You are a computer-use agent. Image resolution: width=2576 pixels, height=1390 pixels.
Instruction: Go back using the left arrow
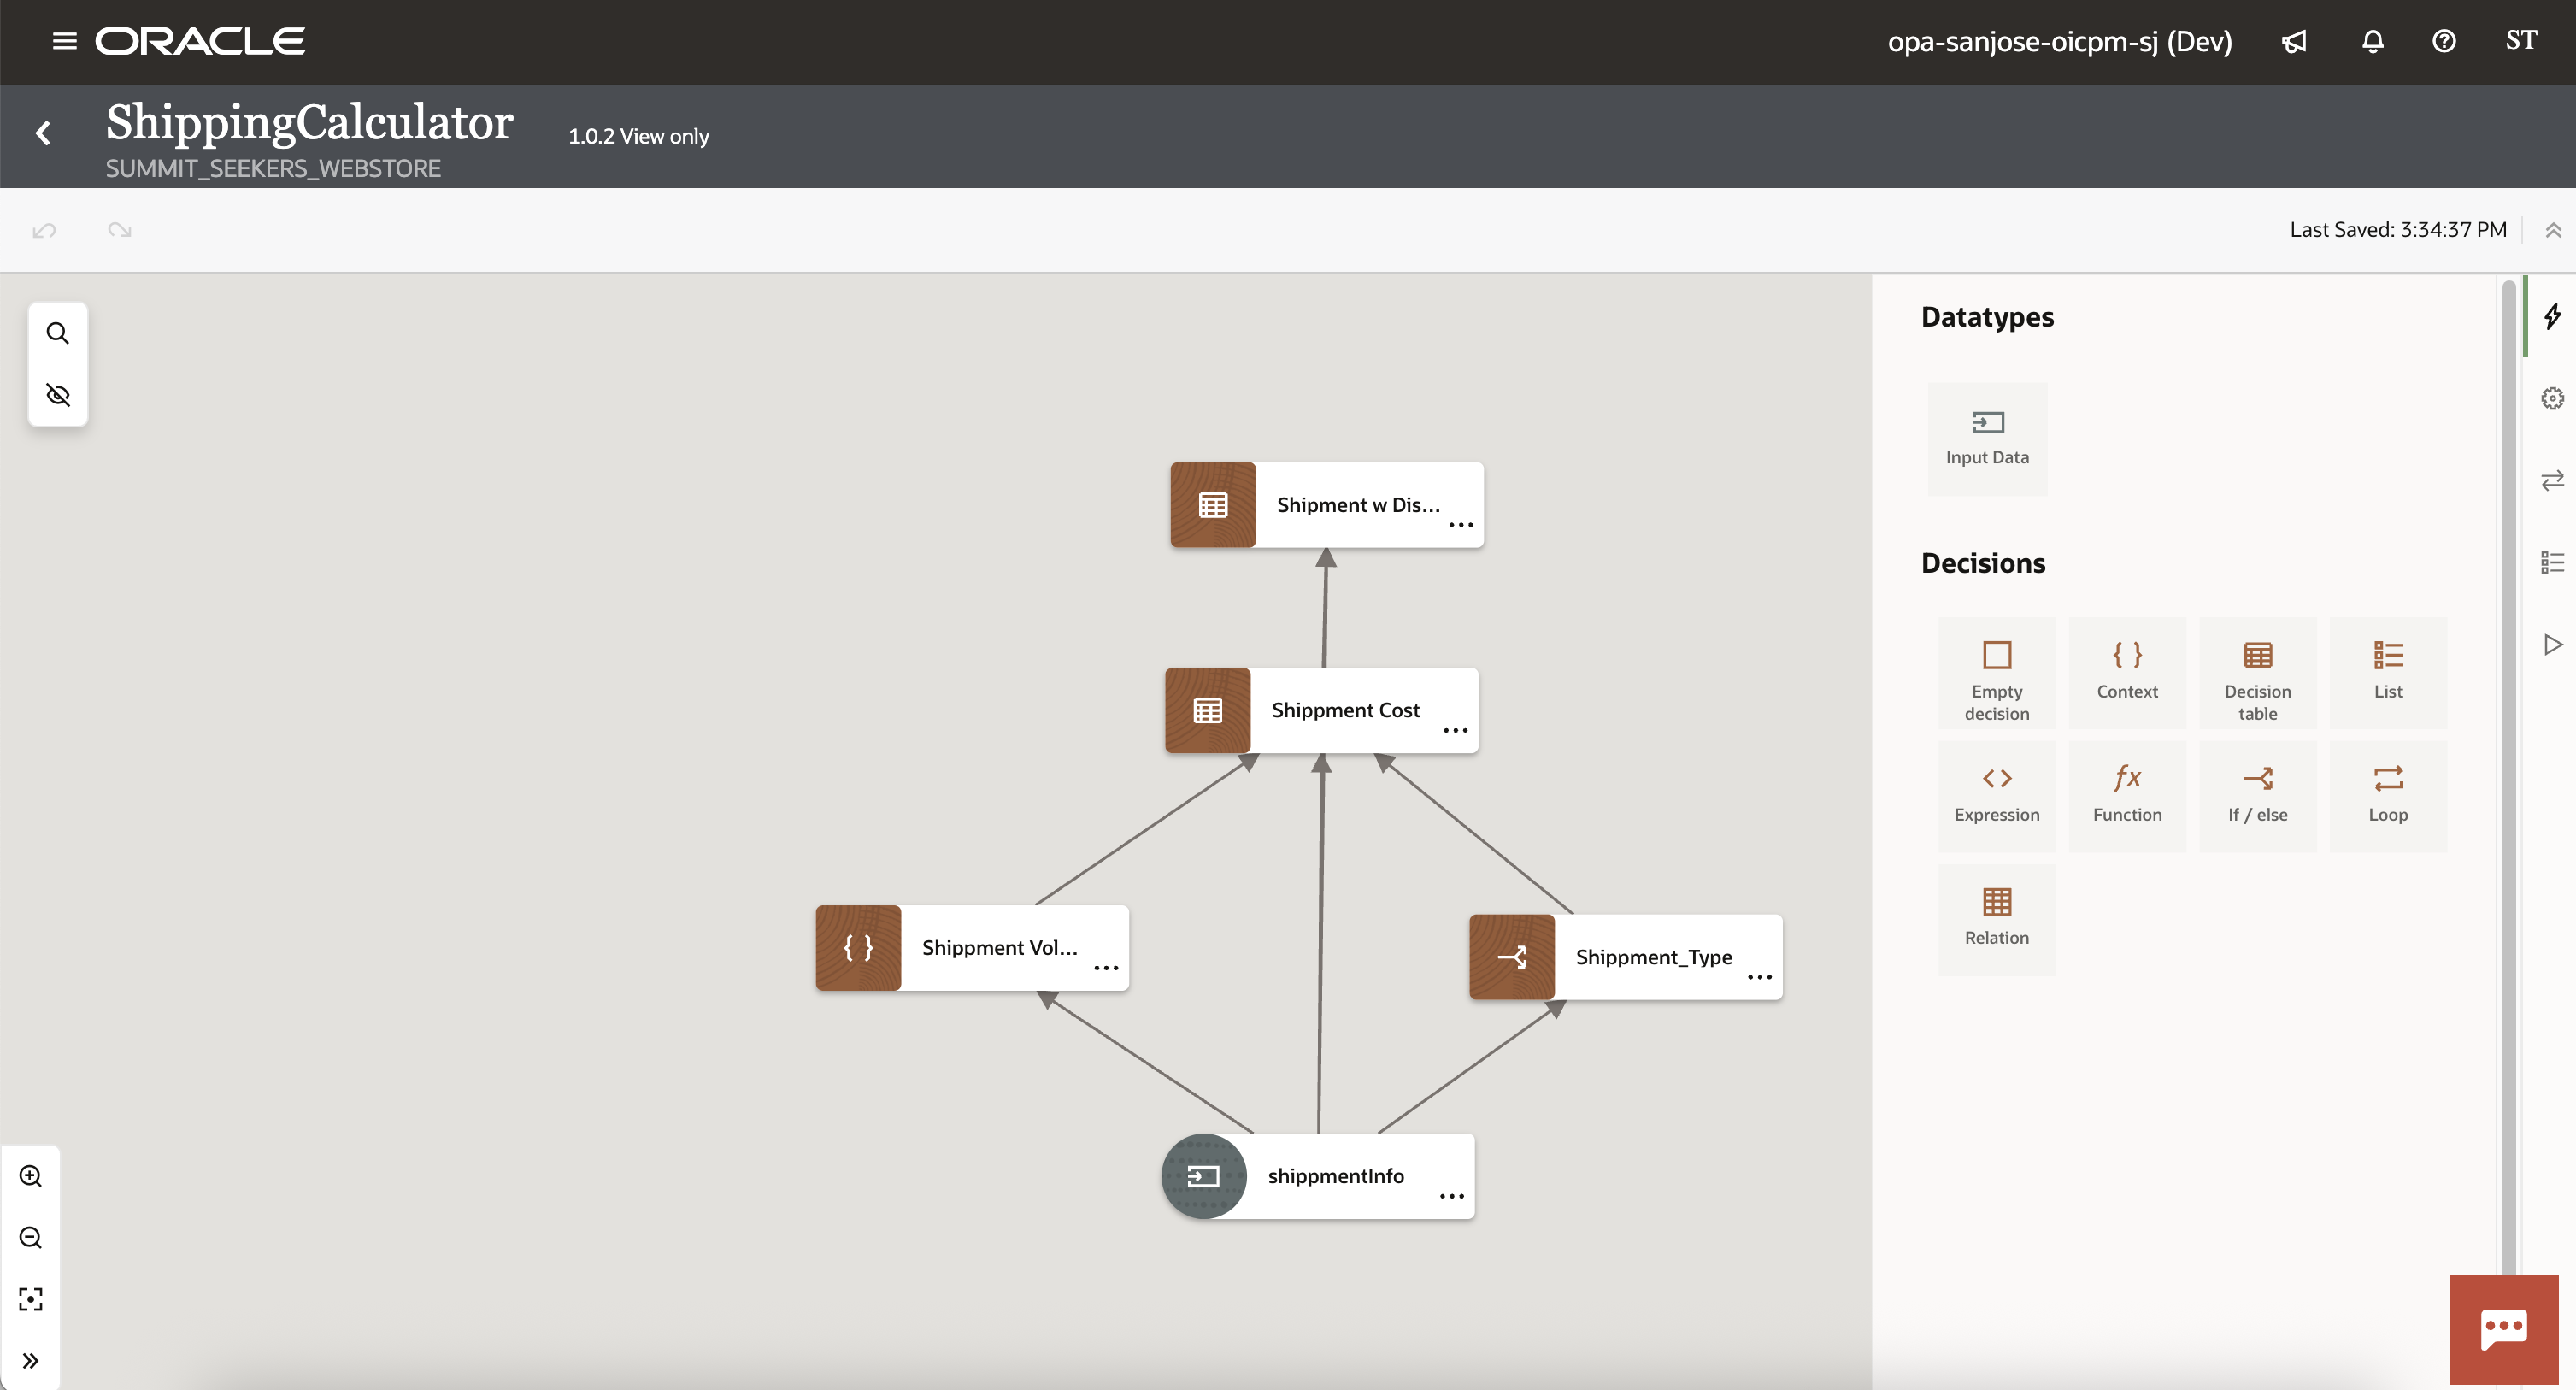click(x=43, y=133)
